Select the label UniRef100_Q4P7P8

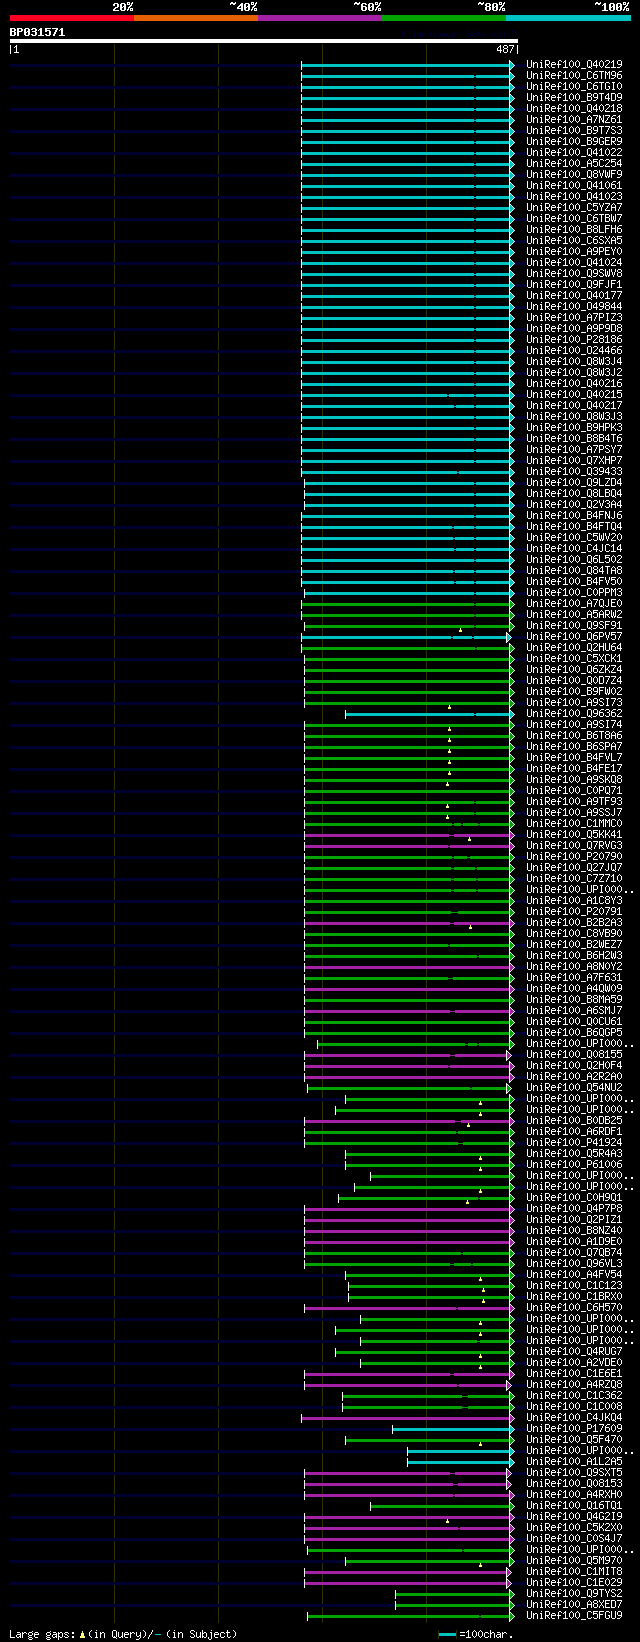tap(574, 1209)
